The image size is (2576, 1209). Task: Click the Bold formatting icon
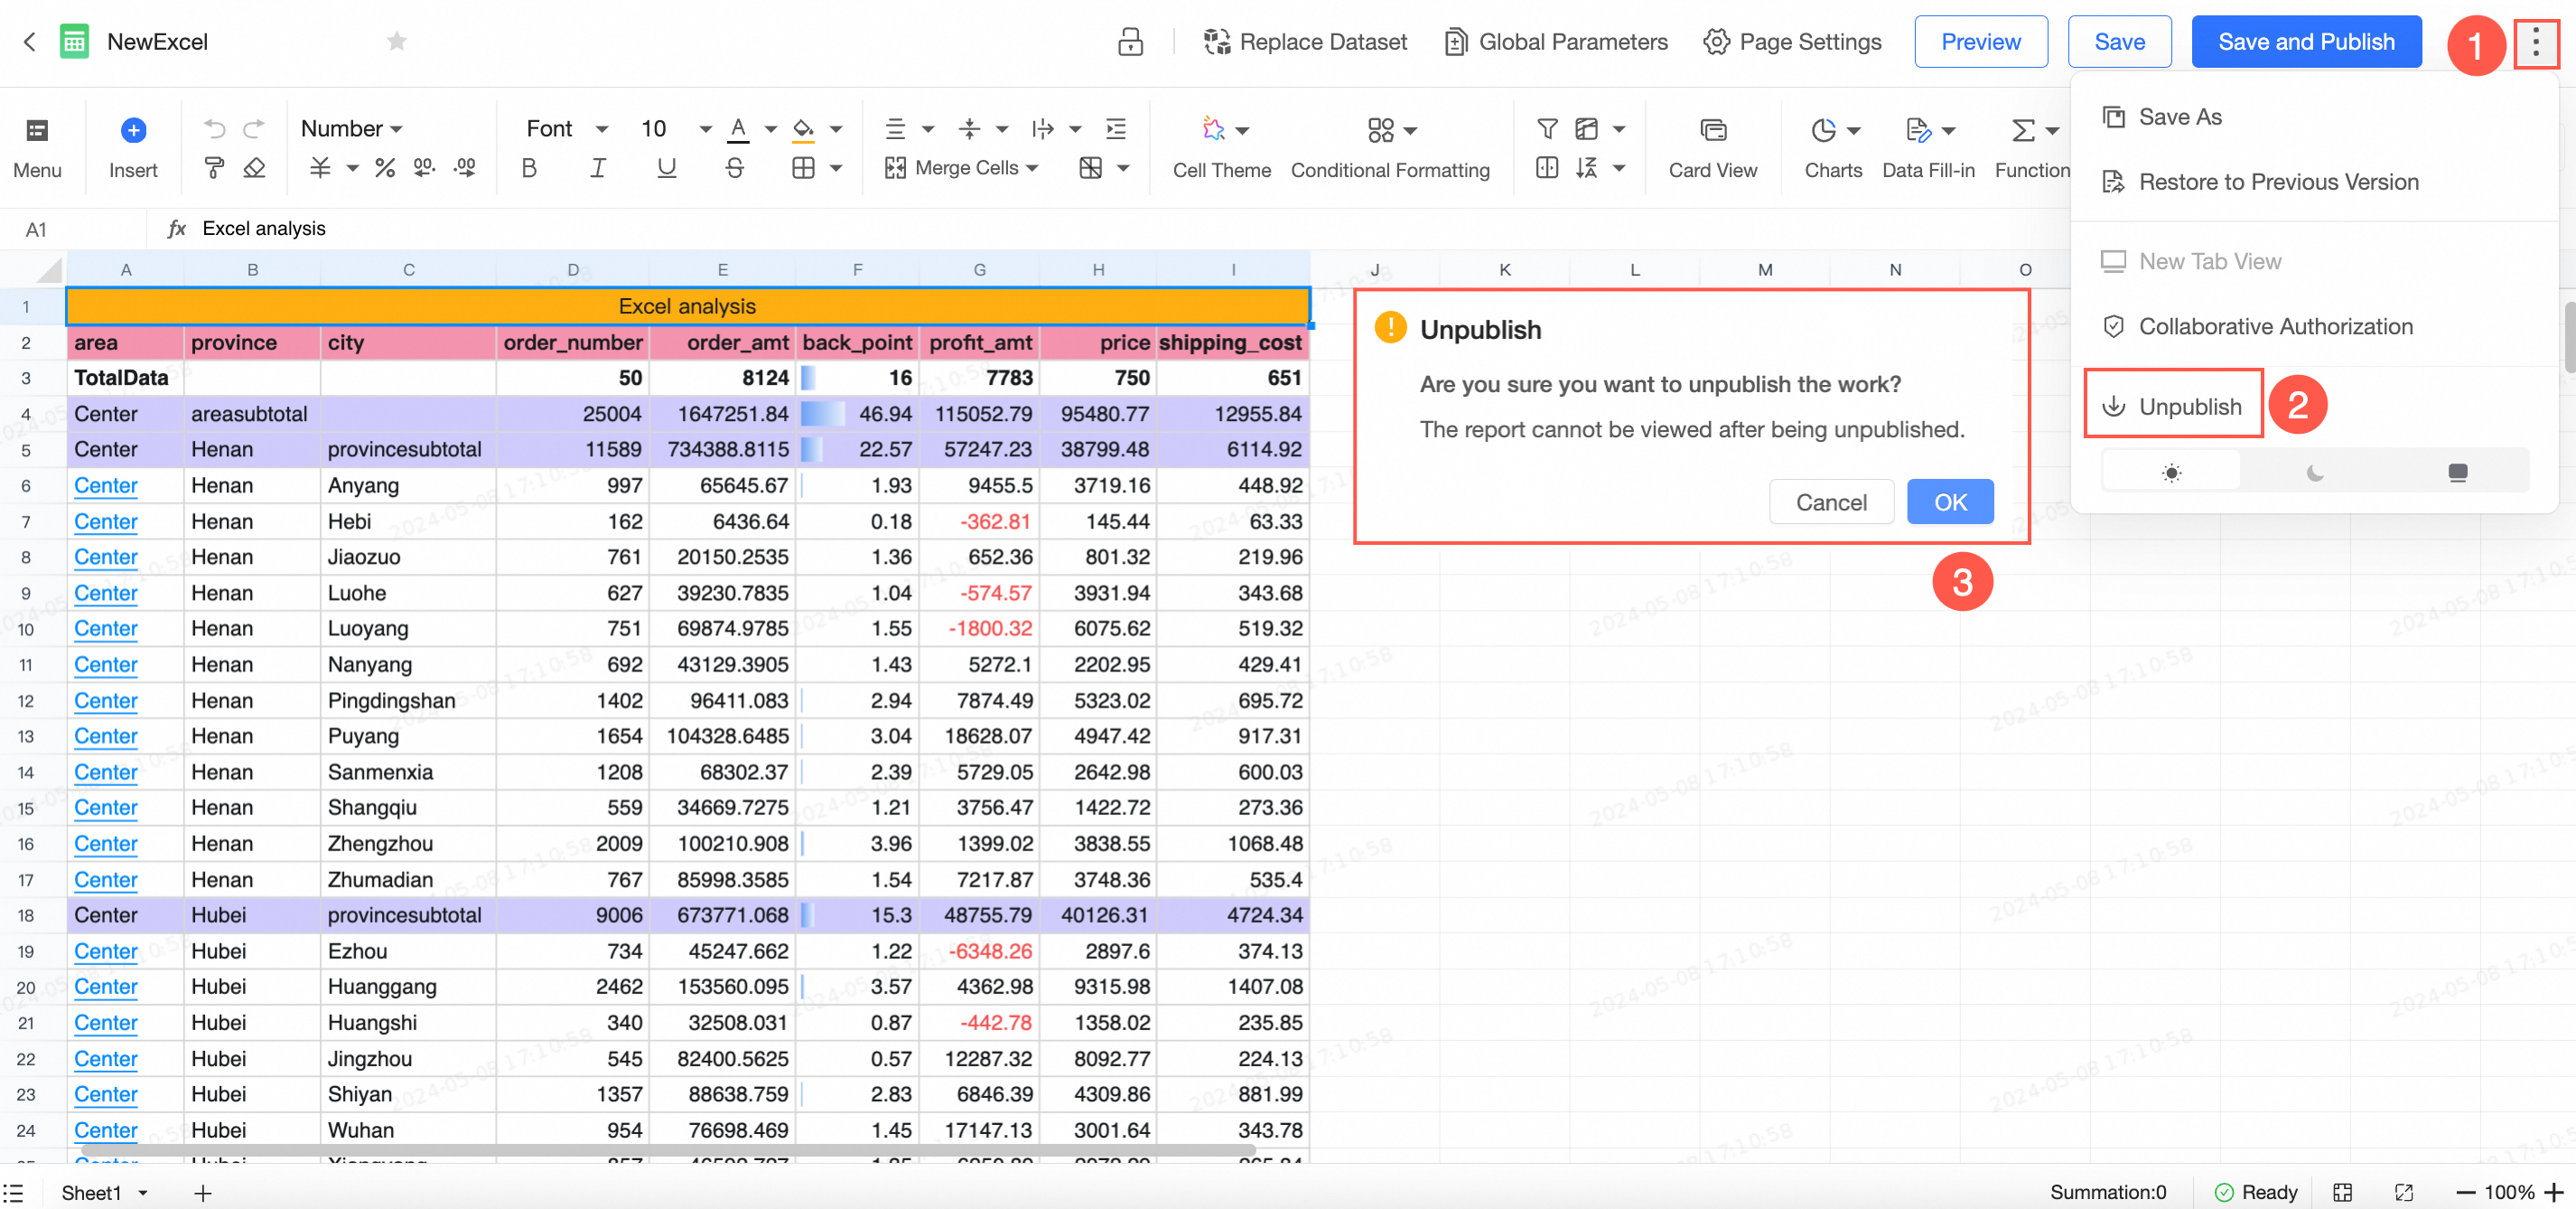[x=529, y=168]
